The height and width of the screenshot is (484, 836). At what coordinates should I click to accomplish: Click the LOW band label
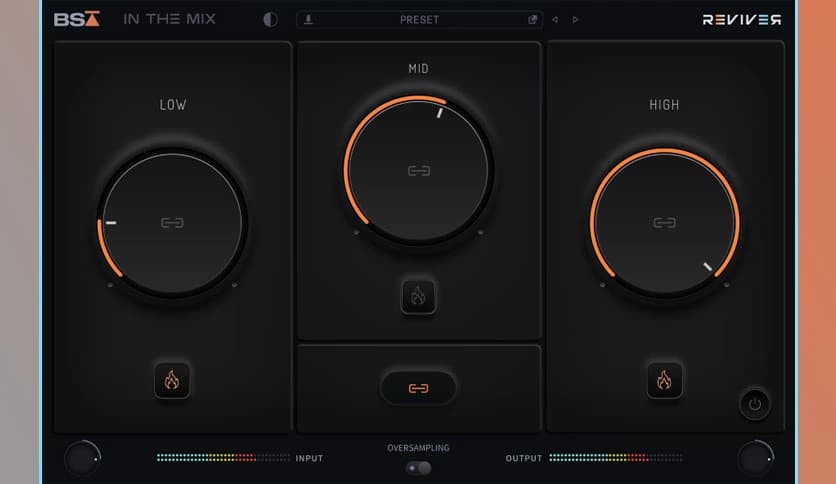[173, 105]
